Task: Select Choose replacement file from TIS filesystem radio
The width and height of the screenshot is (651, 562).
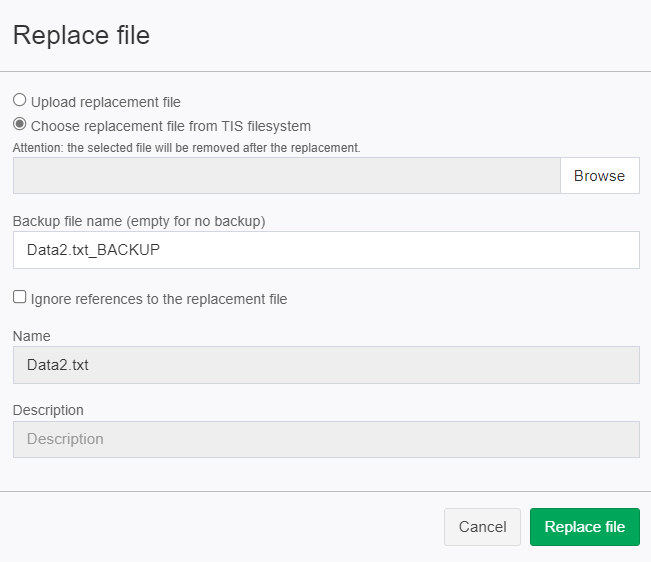Action: tap(20, 124)
